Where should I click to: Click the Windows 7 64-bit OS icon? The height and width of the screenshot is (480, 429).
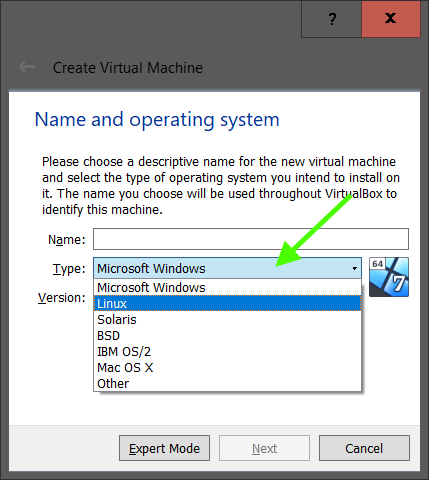(x=389, y=277)
